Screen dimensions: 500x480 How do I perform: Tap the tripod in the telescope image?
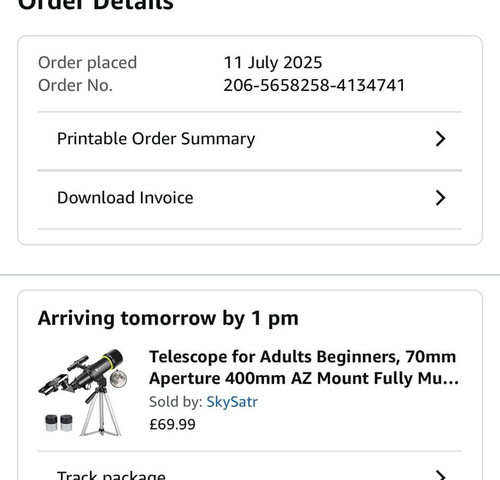pyautogui.click(x=101, y=411)
